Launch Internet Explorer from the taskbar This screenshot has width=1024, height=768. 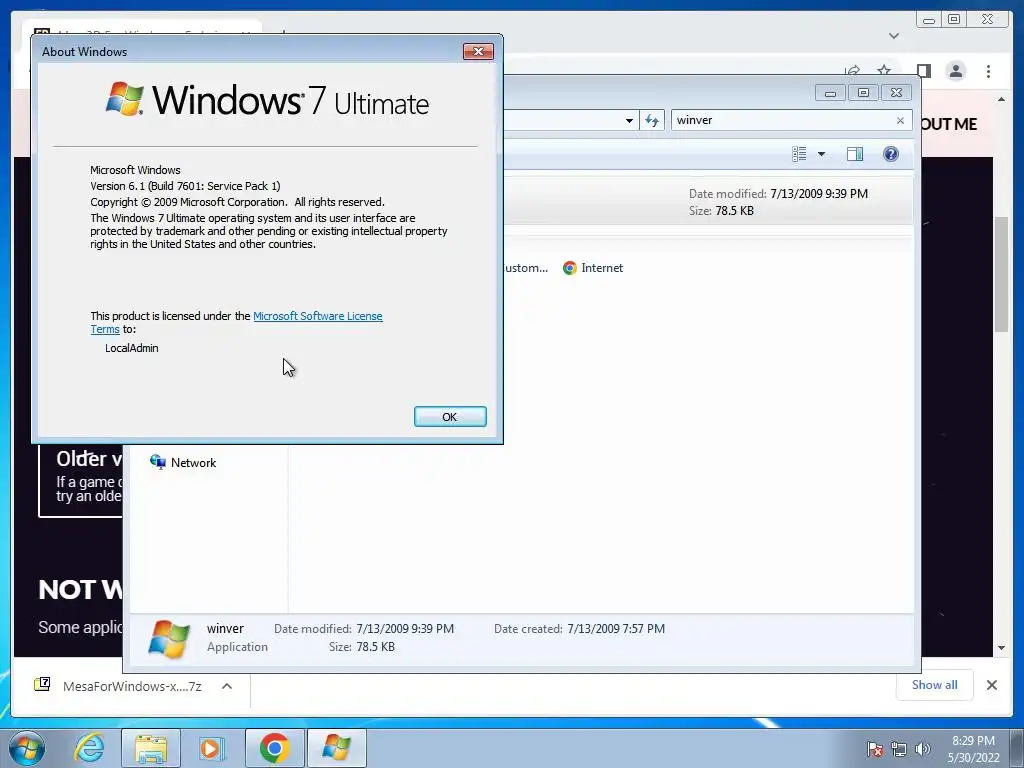pyautogui.click(x=89, y=748)
